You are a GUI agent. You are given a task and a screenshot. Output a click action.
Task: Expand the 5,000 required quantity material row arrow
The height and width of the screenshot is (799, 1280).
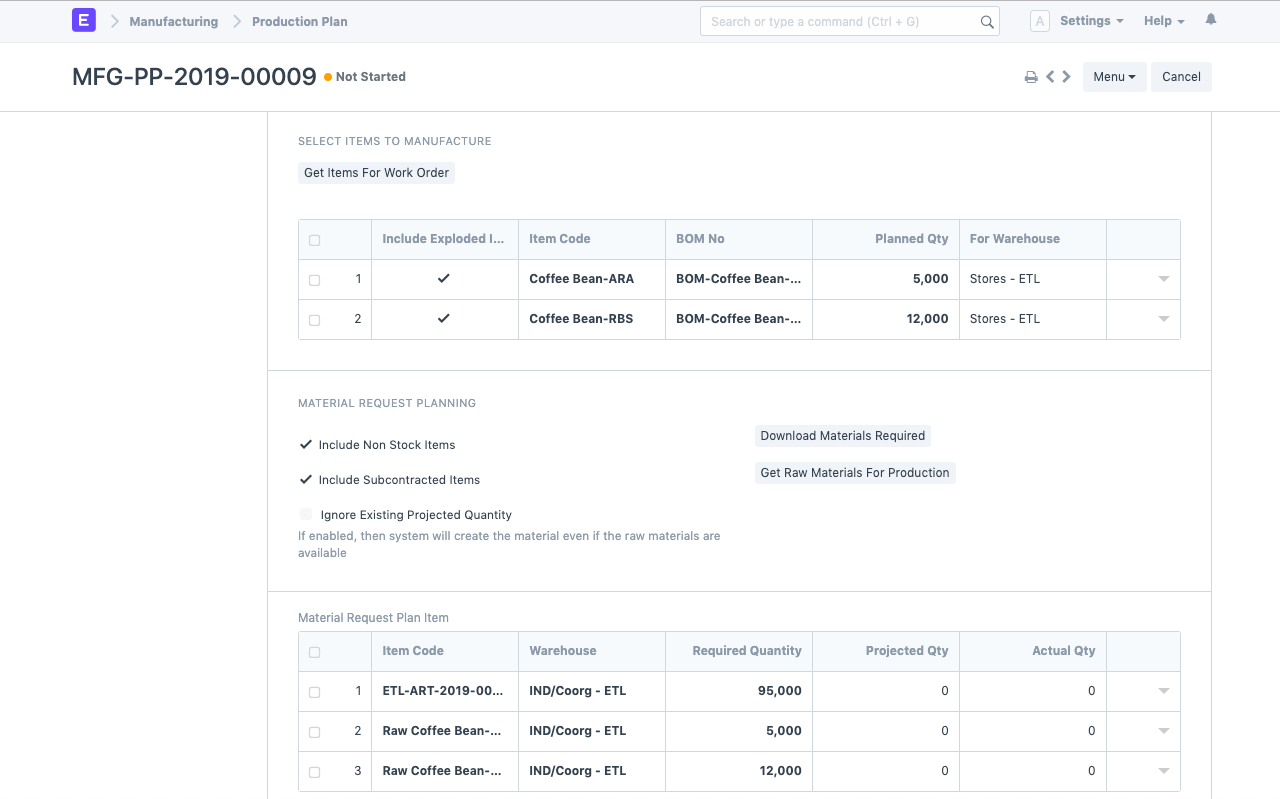point(1163,731)
